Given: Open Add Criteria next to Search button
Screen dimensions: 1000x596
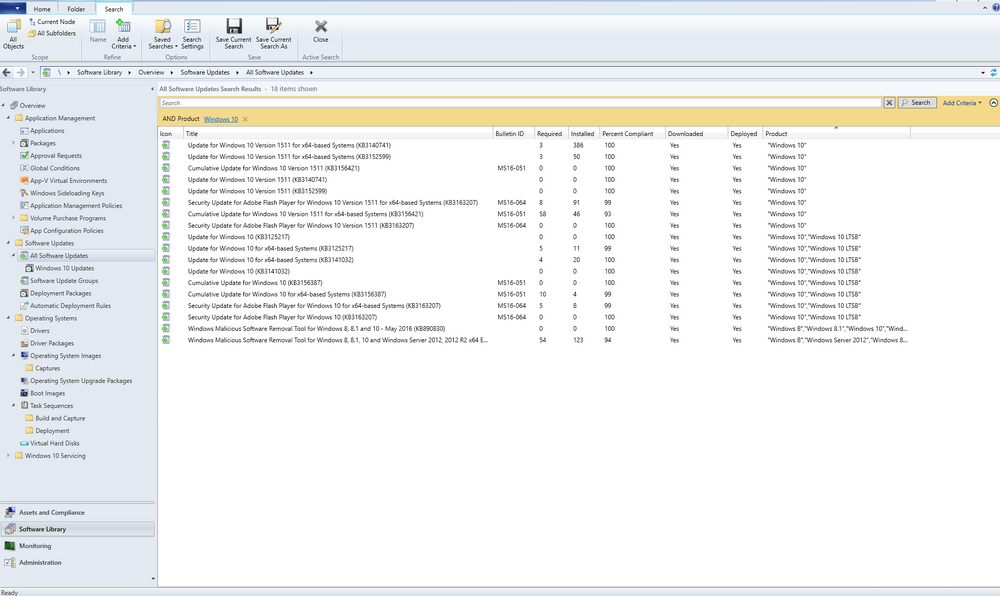Looking at the screenshot, I should (x=962, y=103).
